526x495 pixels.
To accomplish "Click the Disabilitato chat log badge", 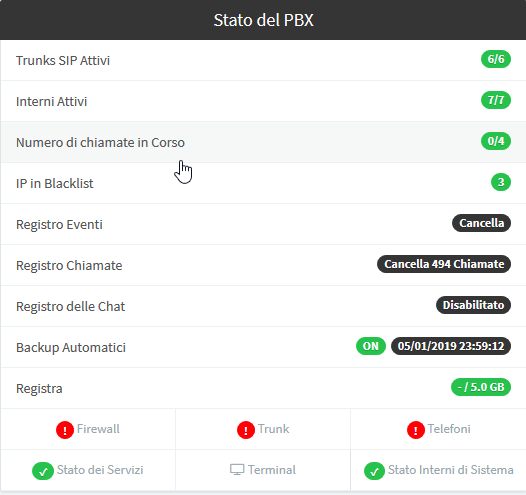I will (473, 305).
